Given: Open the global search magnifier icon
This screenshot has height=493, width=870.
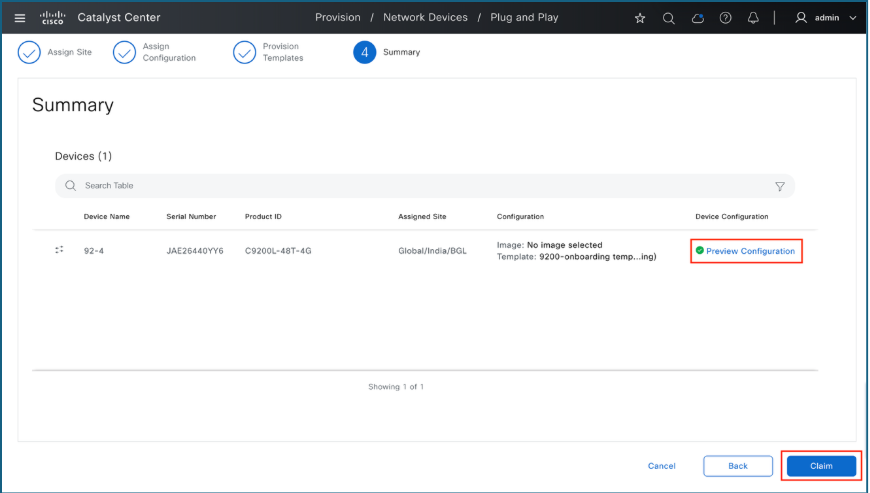Looking at the screenshot, I should [669, 18].
